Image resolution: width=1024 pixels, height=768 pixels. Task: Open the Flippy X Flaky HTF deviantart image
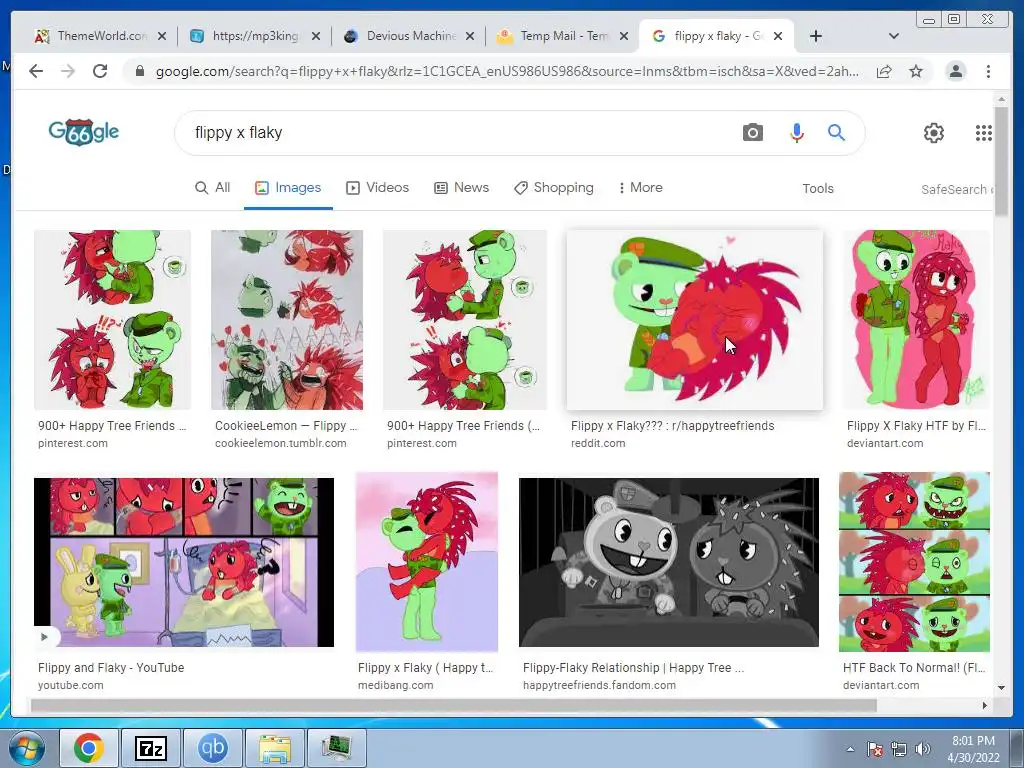[916, 319]
